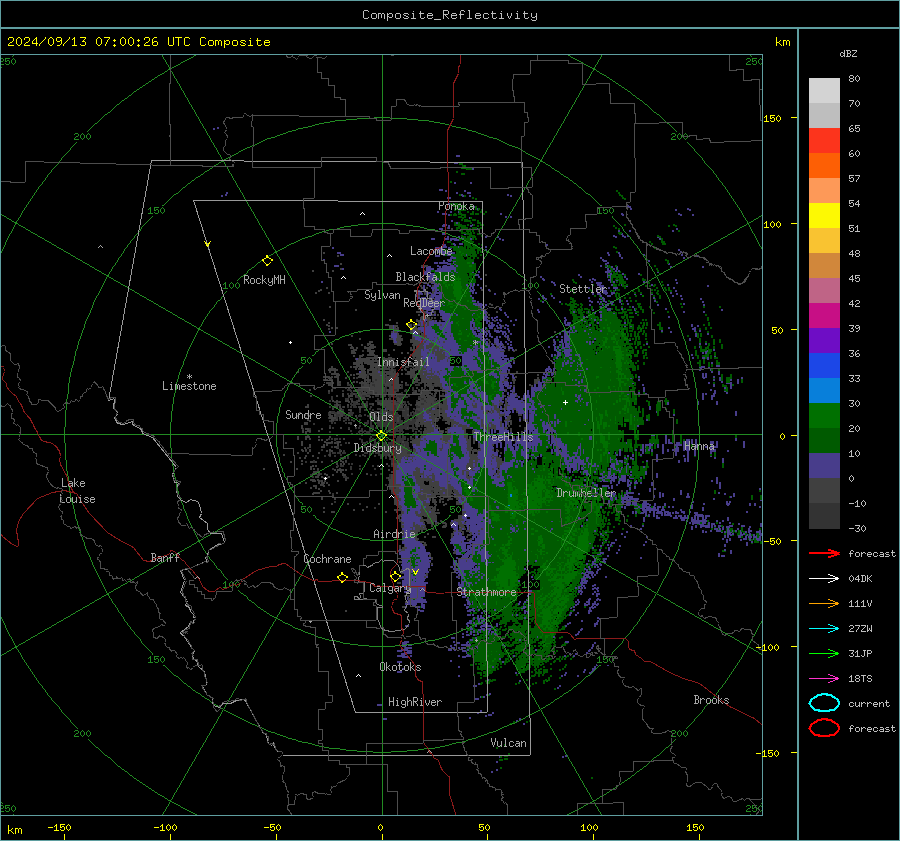Image resolution: width=900 pixels, height=841 pixels.
Task: Pick the yellow 54 dBZ color swatch
Action: (824, 215)
